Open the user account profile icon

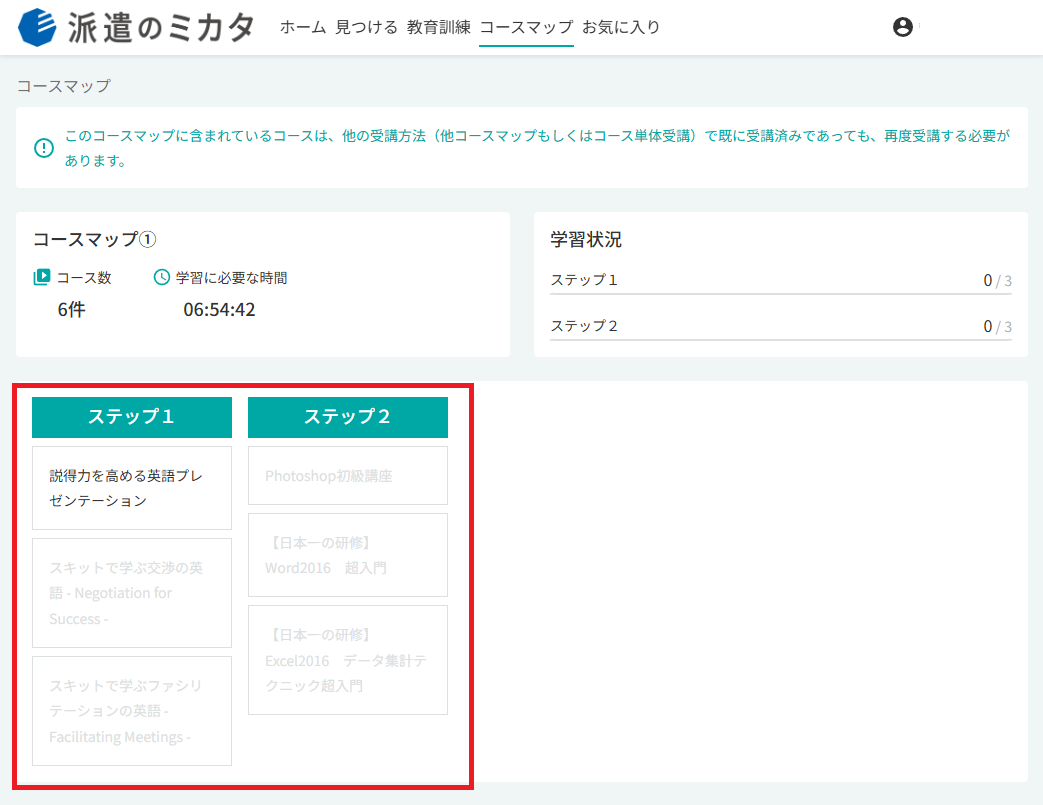(x=902, y=27)
